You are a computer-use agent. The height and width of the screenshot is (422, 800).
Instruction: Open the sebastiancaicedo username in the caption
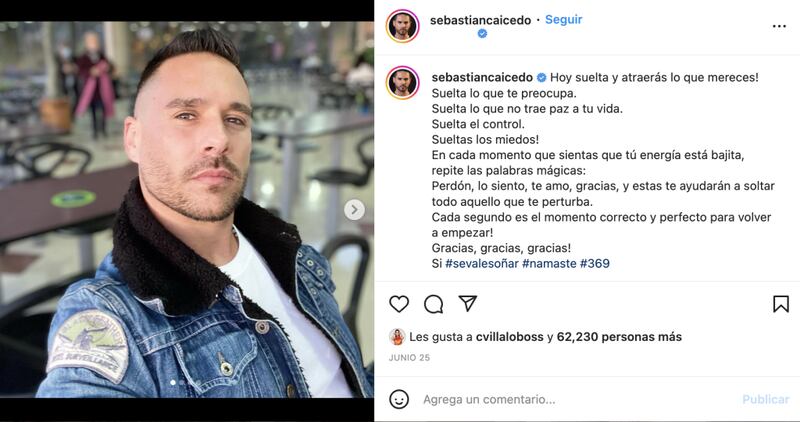482,78
